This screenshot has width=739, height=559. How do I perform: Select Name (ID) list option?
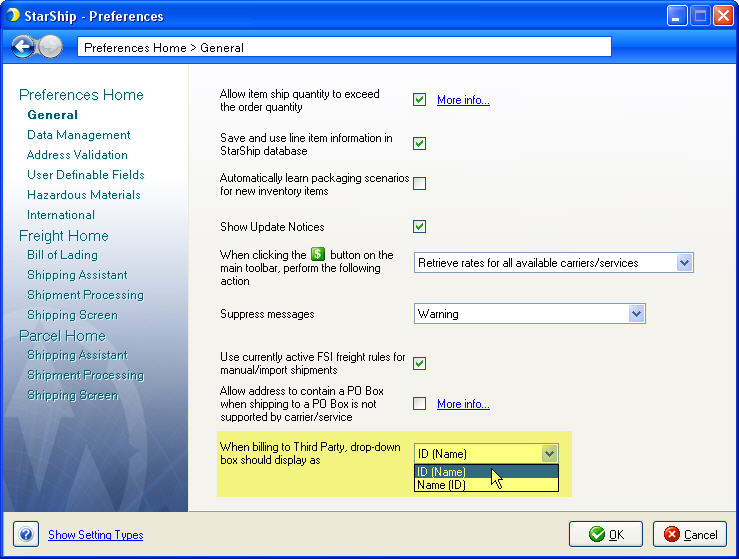tap(486, 485)
